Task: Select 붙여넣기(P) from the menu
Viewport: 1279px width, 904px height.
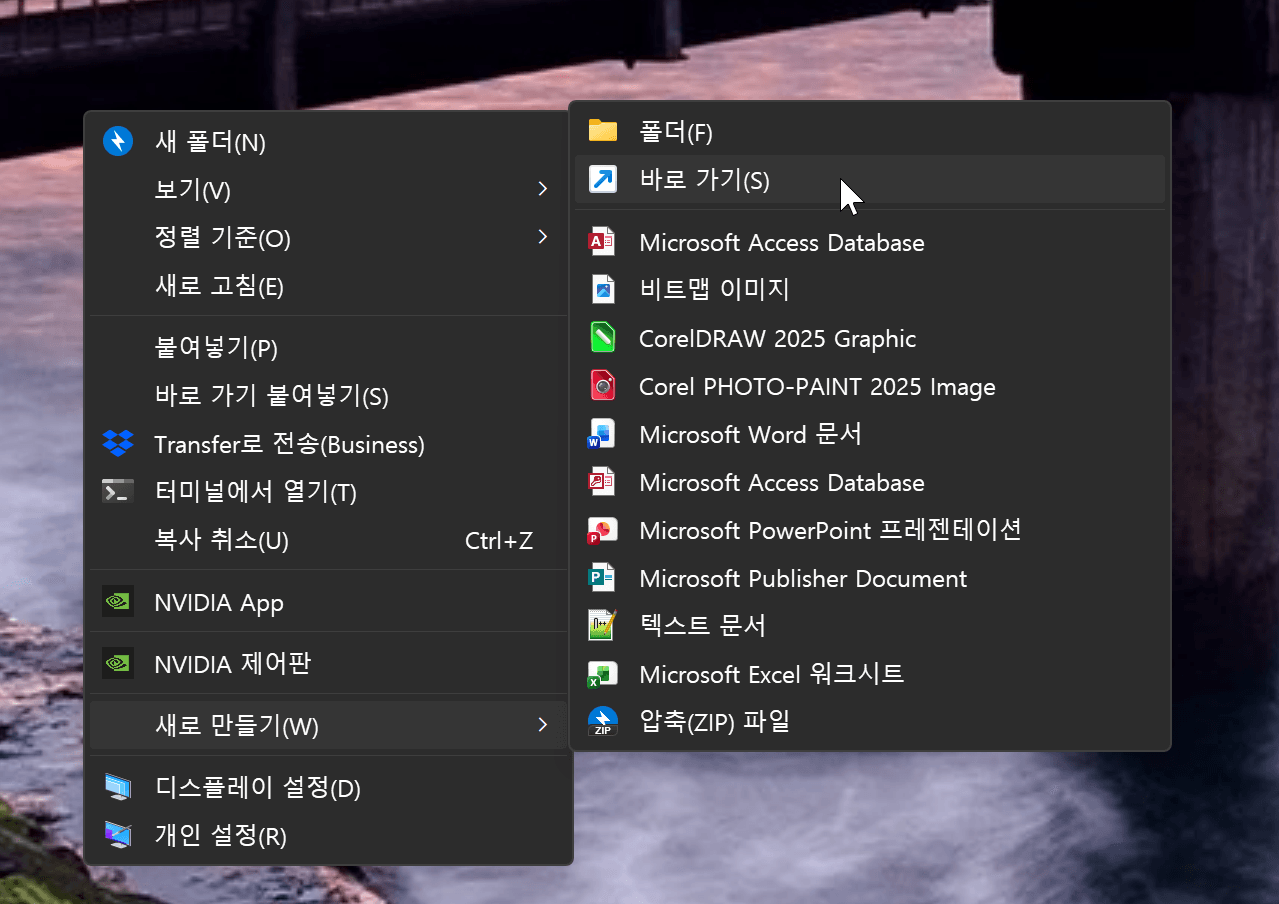Action: pyautogui.click(x=329, y=348)
